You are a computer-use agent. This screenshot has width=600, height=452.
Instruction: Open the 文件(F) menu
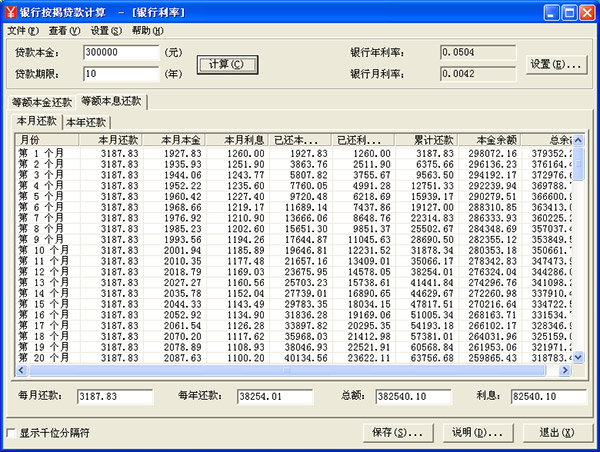click(x=23, y=31)
